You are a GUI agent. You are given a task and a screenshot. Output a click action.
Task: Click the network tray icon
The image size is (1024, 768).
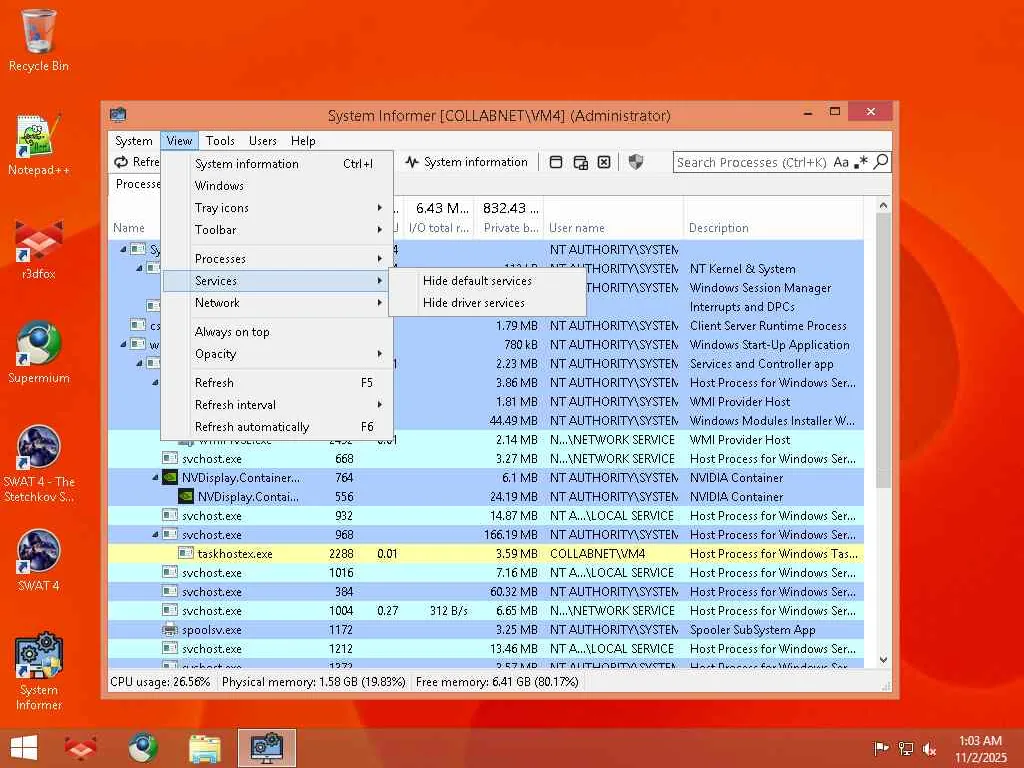[906, 749]
